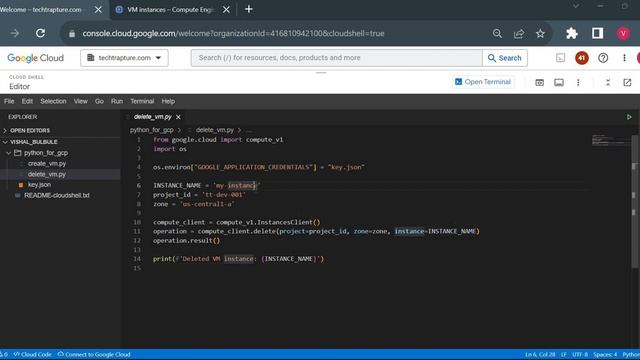Viewport: 640px width, 360px height.
Task: Open the techtrapture.com project selector dropdown
Action: (x=124, y=58)
